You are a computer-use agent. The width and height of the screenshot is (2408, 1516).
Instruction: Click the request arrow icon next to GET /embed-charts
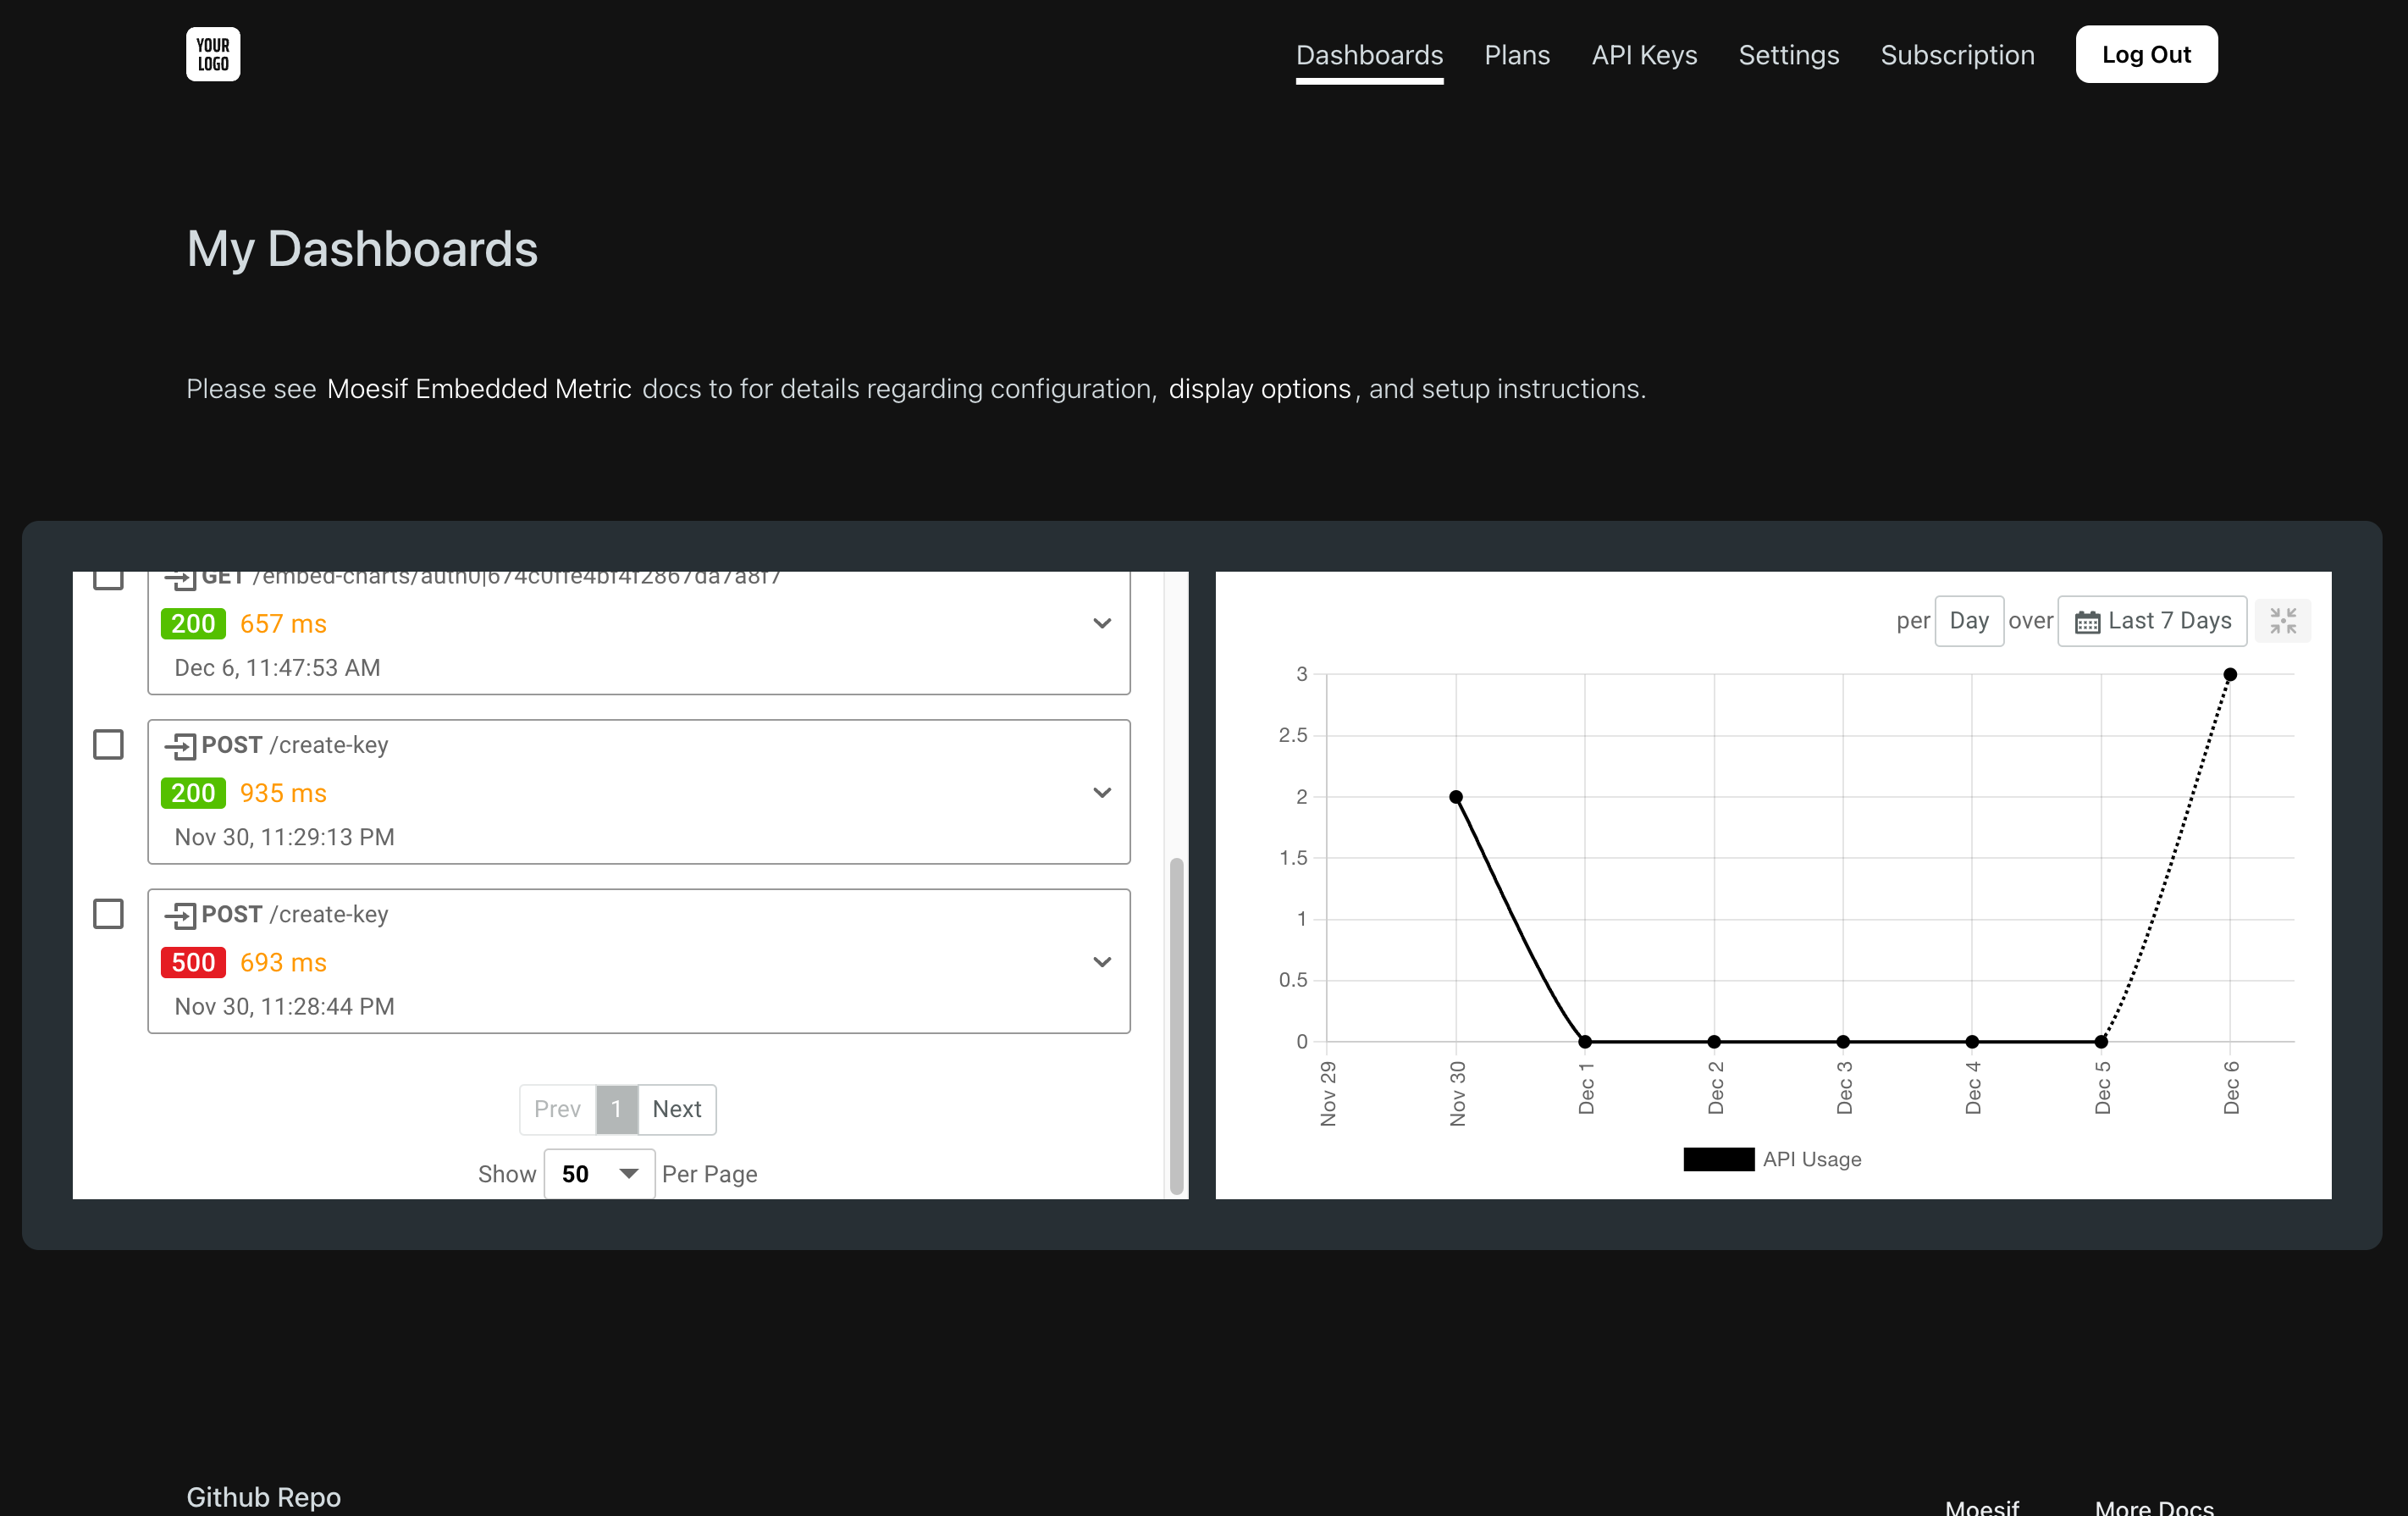182,578
